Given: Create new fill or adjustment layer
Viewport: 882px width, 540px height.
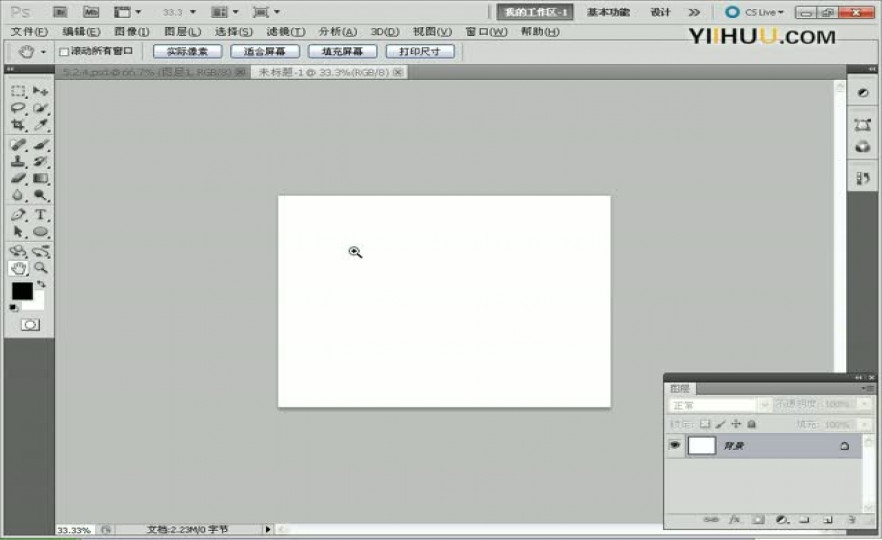Looking at the screenshot, I should [x=782, y=520].
